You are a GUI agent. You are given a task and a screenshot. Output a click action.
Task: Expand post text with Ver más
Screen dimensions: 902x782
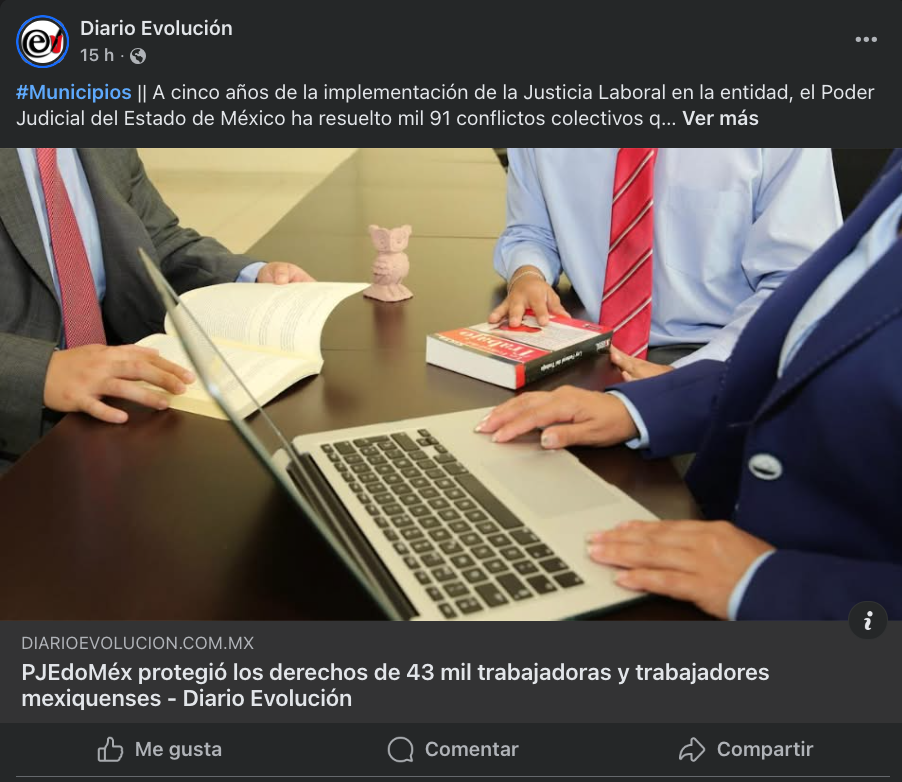720,119
